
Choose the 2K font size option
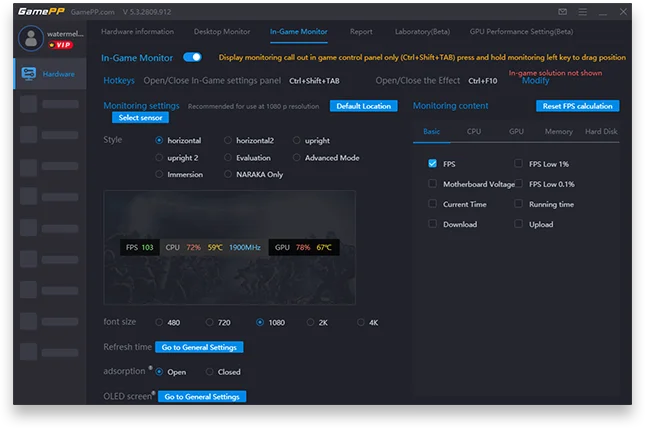(310, 323)
